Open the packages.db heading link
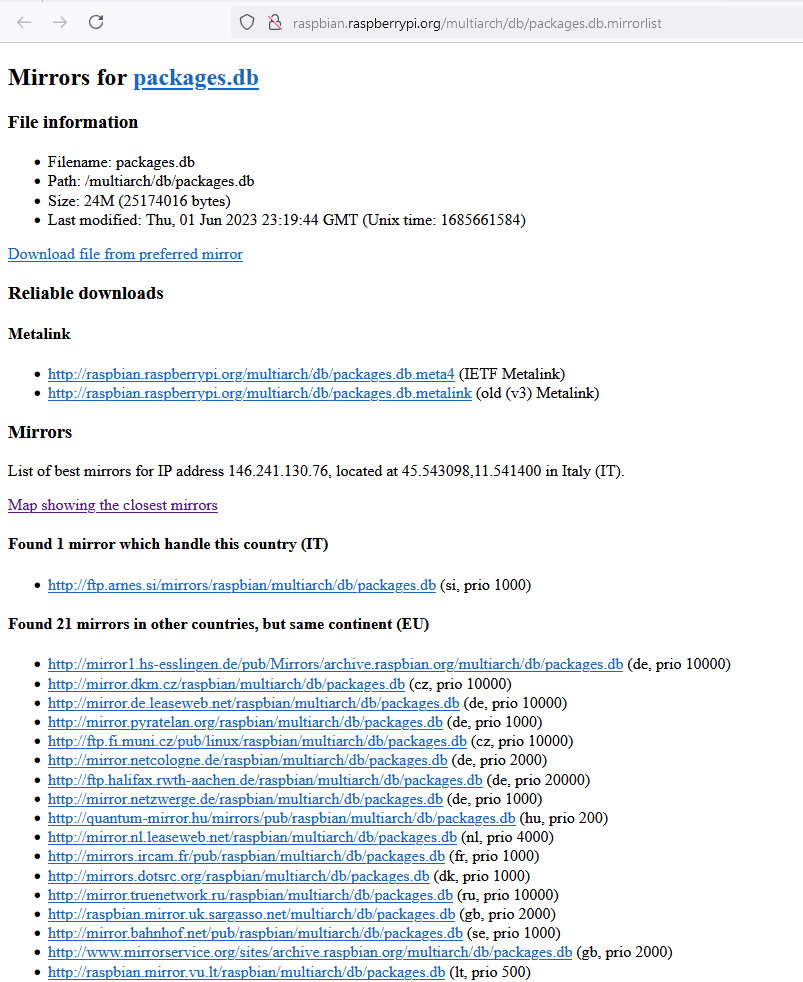803x982 pixels. pos(196,78)
